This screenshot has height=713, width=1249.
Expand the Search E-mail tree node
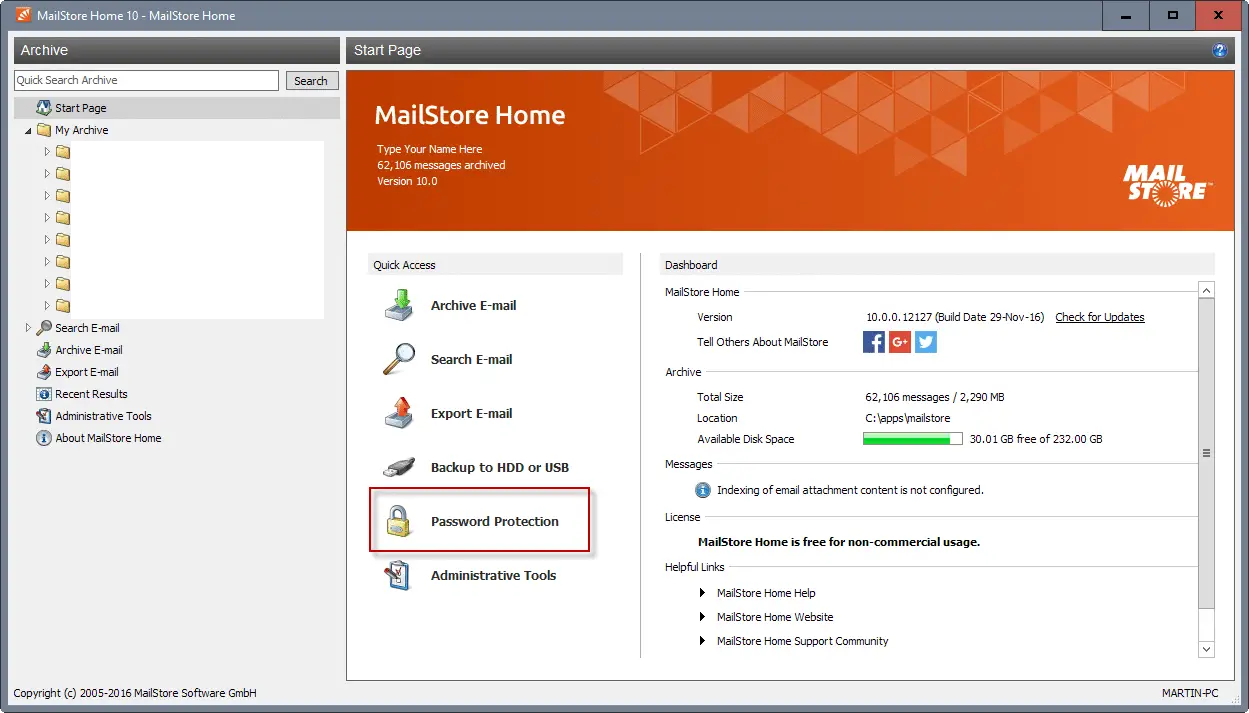pyautogui.click(x=28, y=328)
